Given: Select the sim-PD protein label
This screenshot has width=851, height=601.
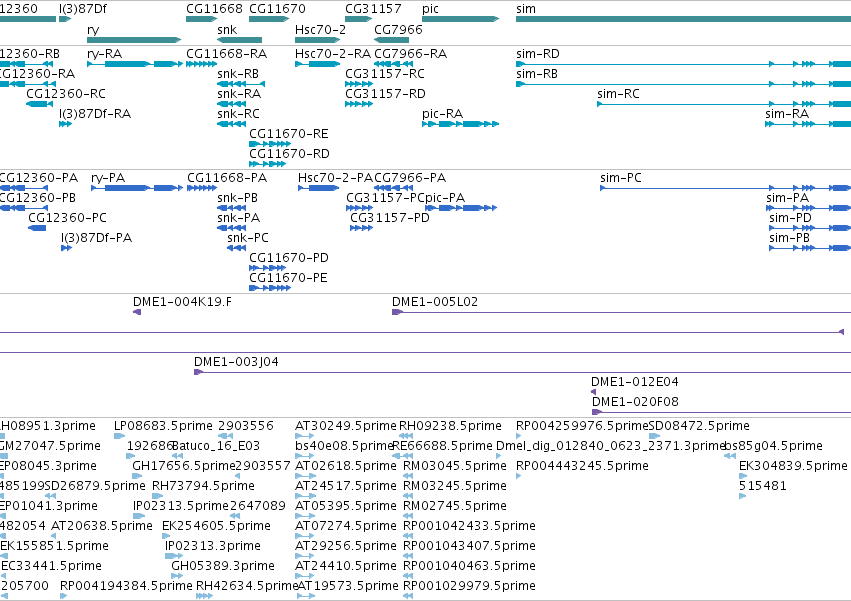Looking at the screenshot, I should coord(790,218).
